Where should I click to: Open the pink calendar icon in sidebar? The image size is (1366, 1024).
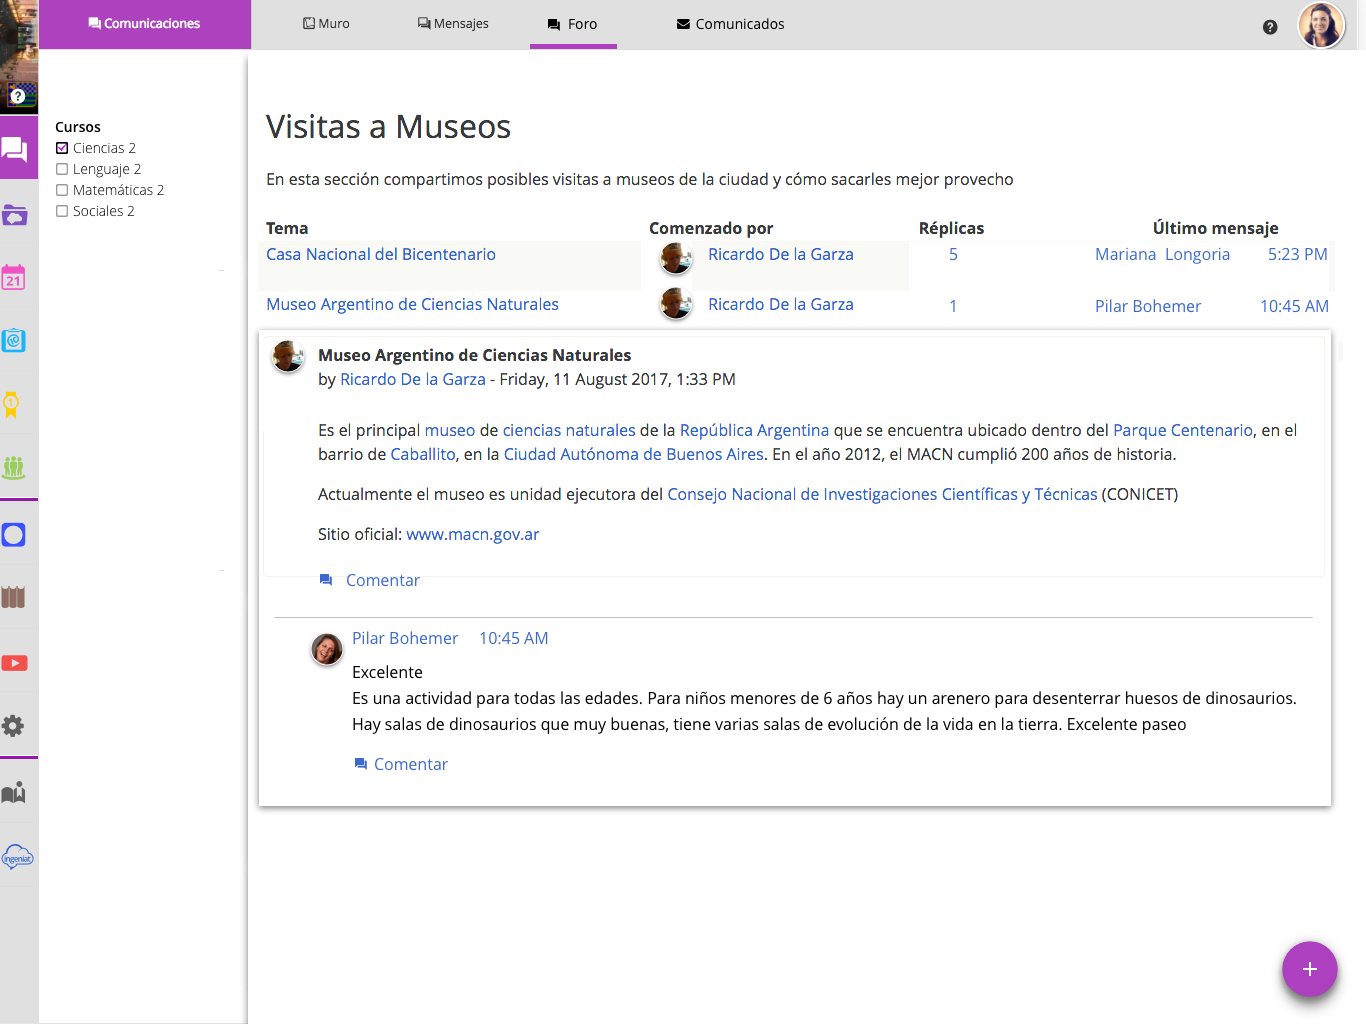click(x=13, y=278)
